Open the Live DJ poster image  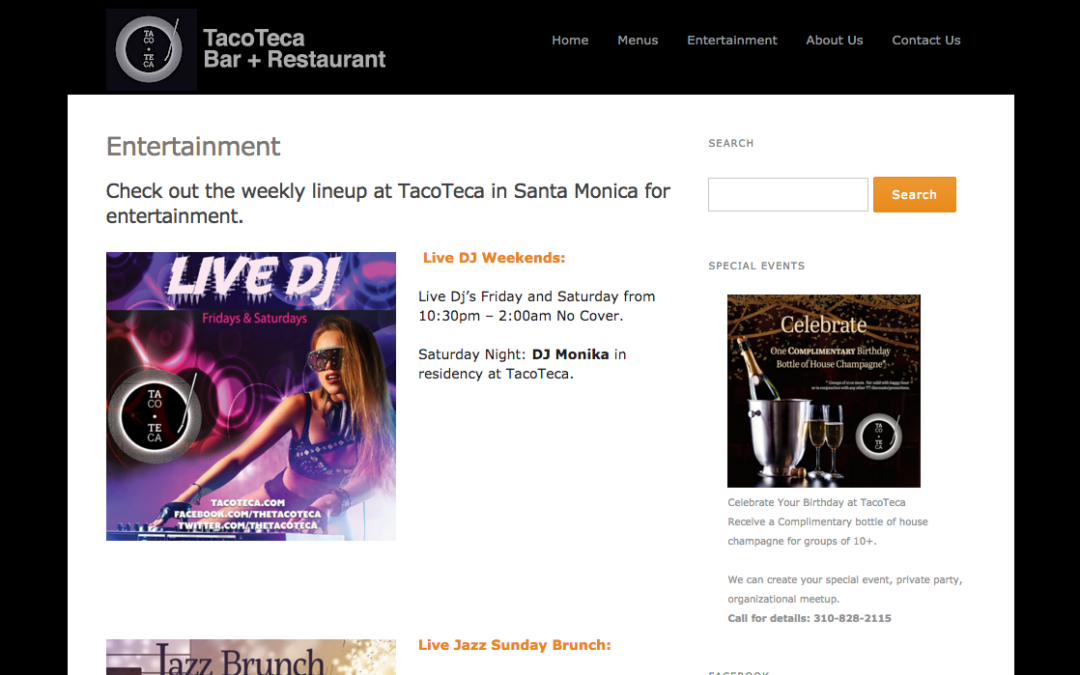(x=251, y=396)
